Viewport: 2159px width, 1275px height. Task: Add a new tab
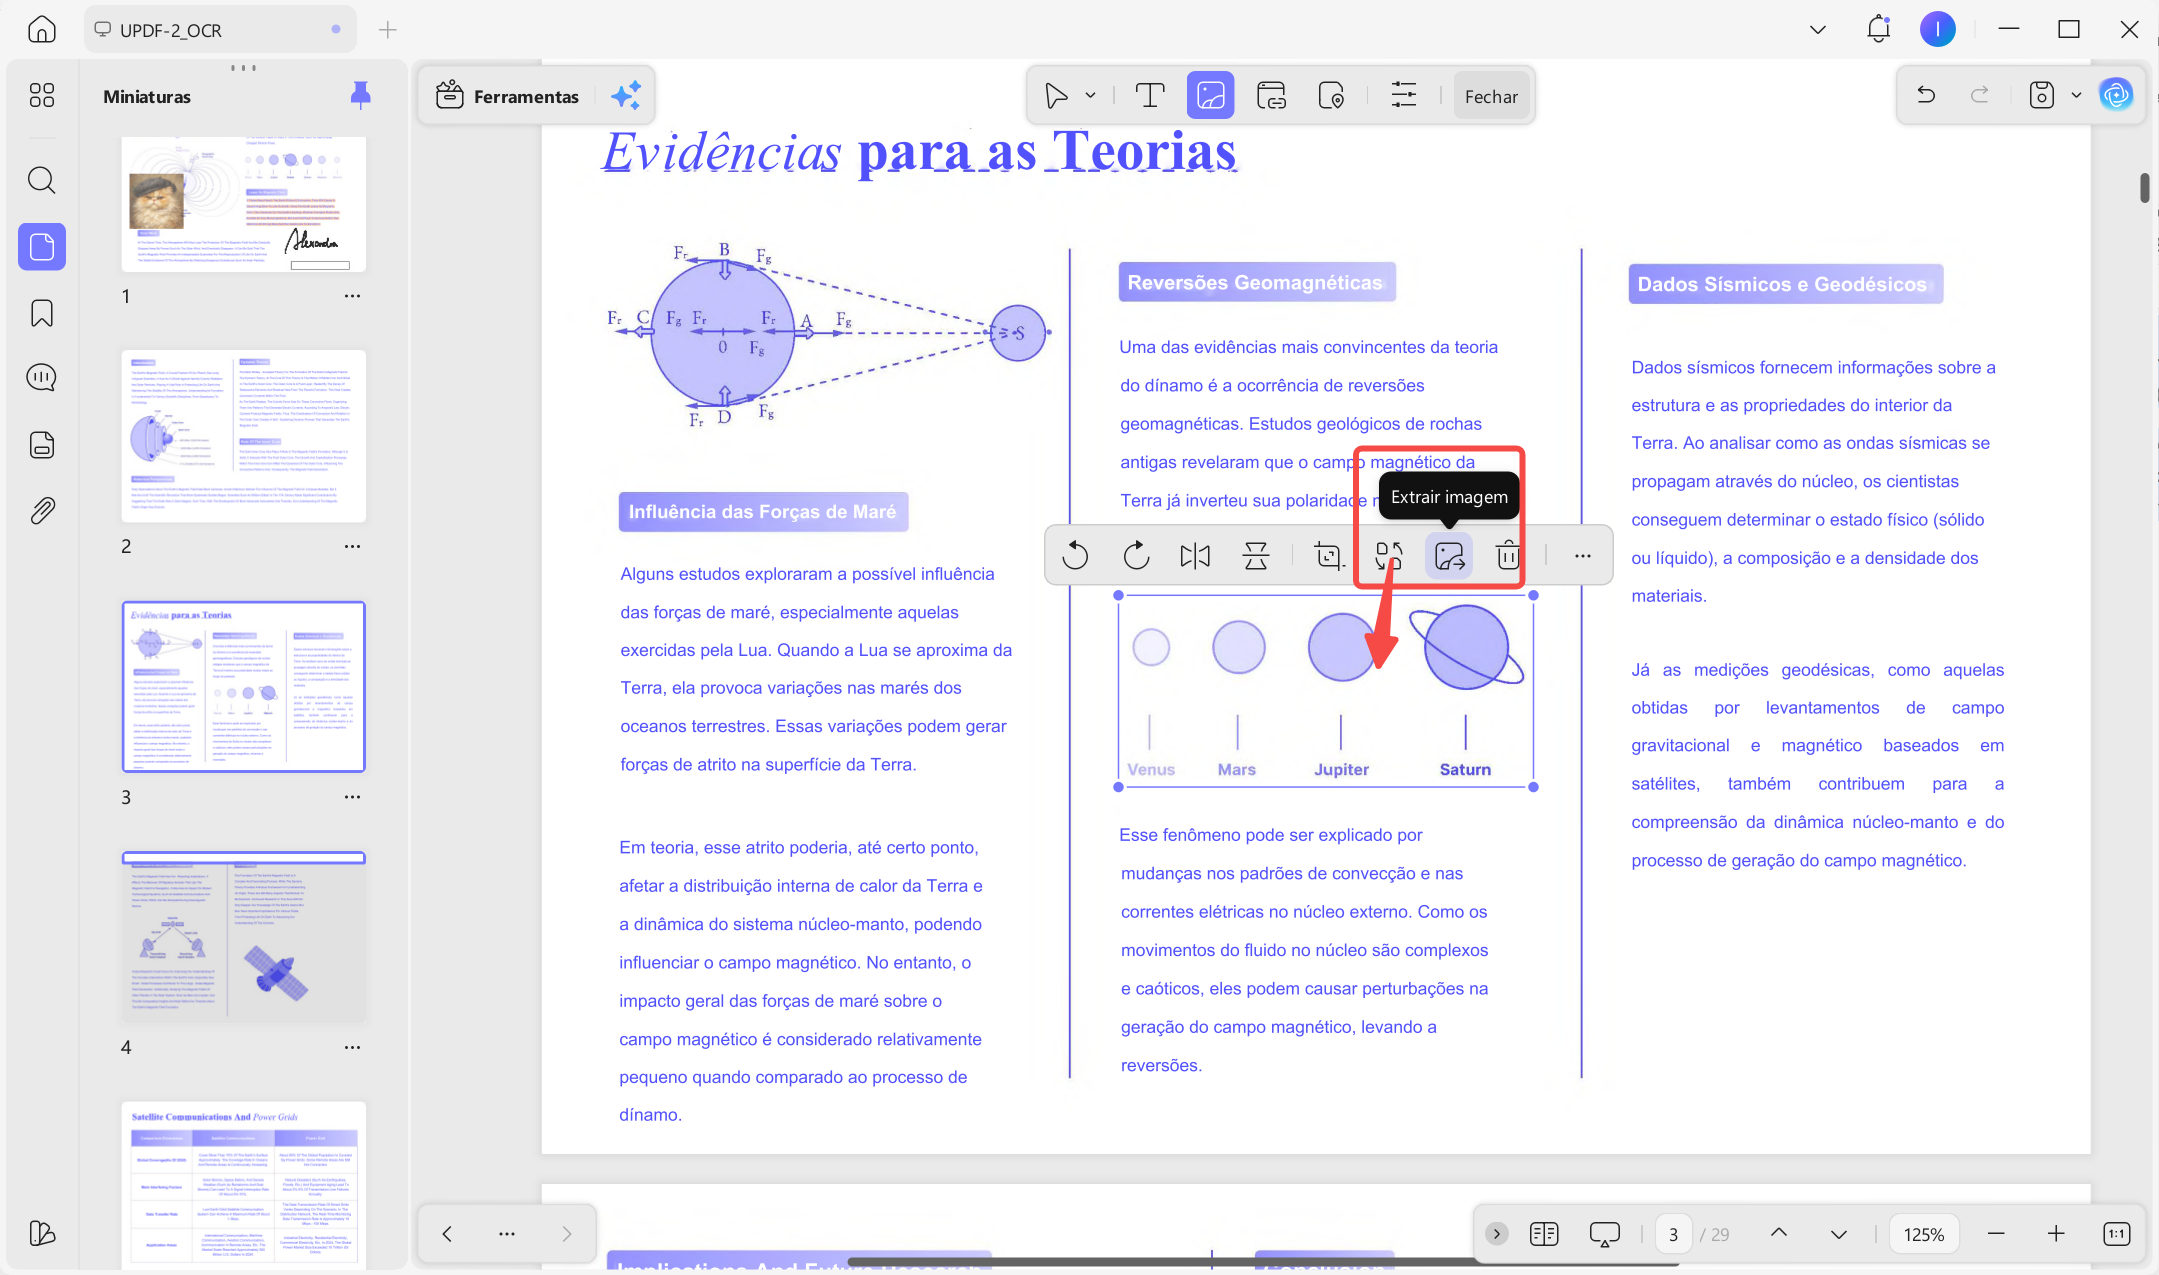coord(388,30)
